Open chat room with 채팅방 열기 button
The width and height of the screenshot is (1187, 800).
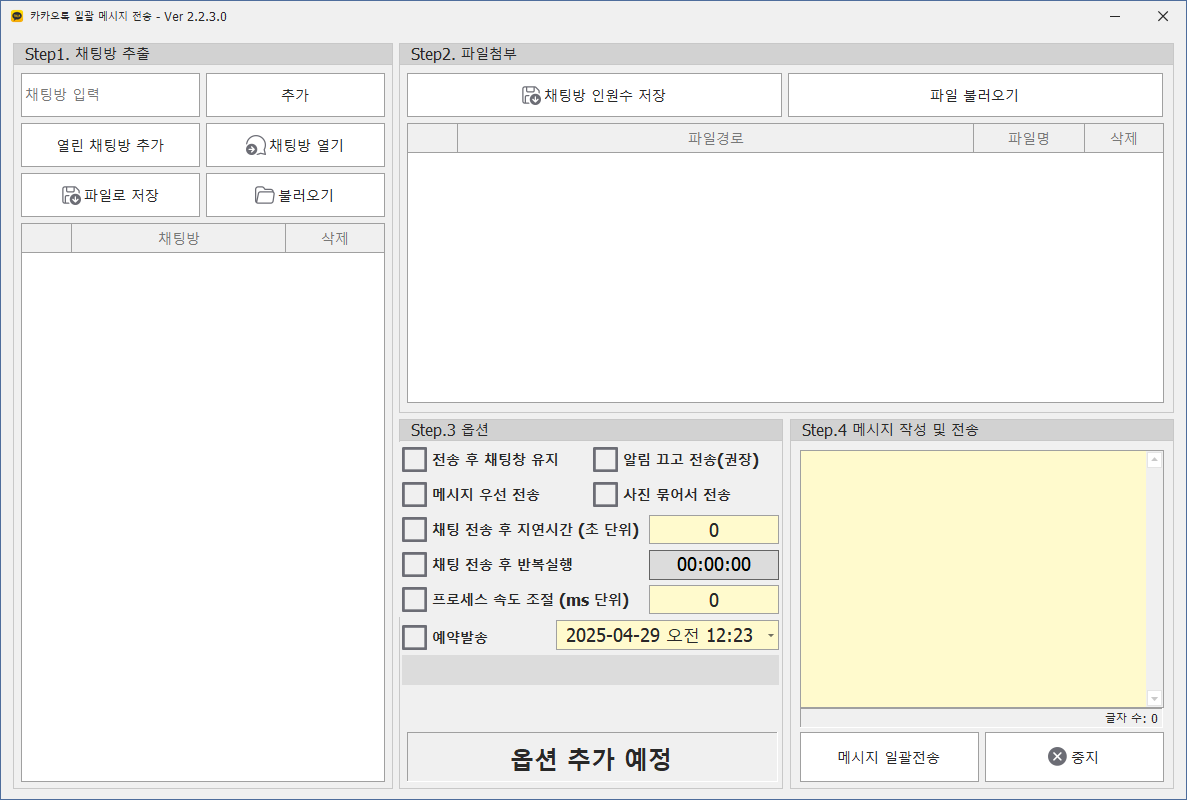click(x=295, y=145)
